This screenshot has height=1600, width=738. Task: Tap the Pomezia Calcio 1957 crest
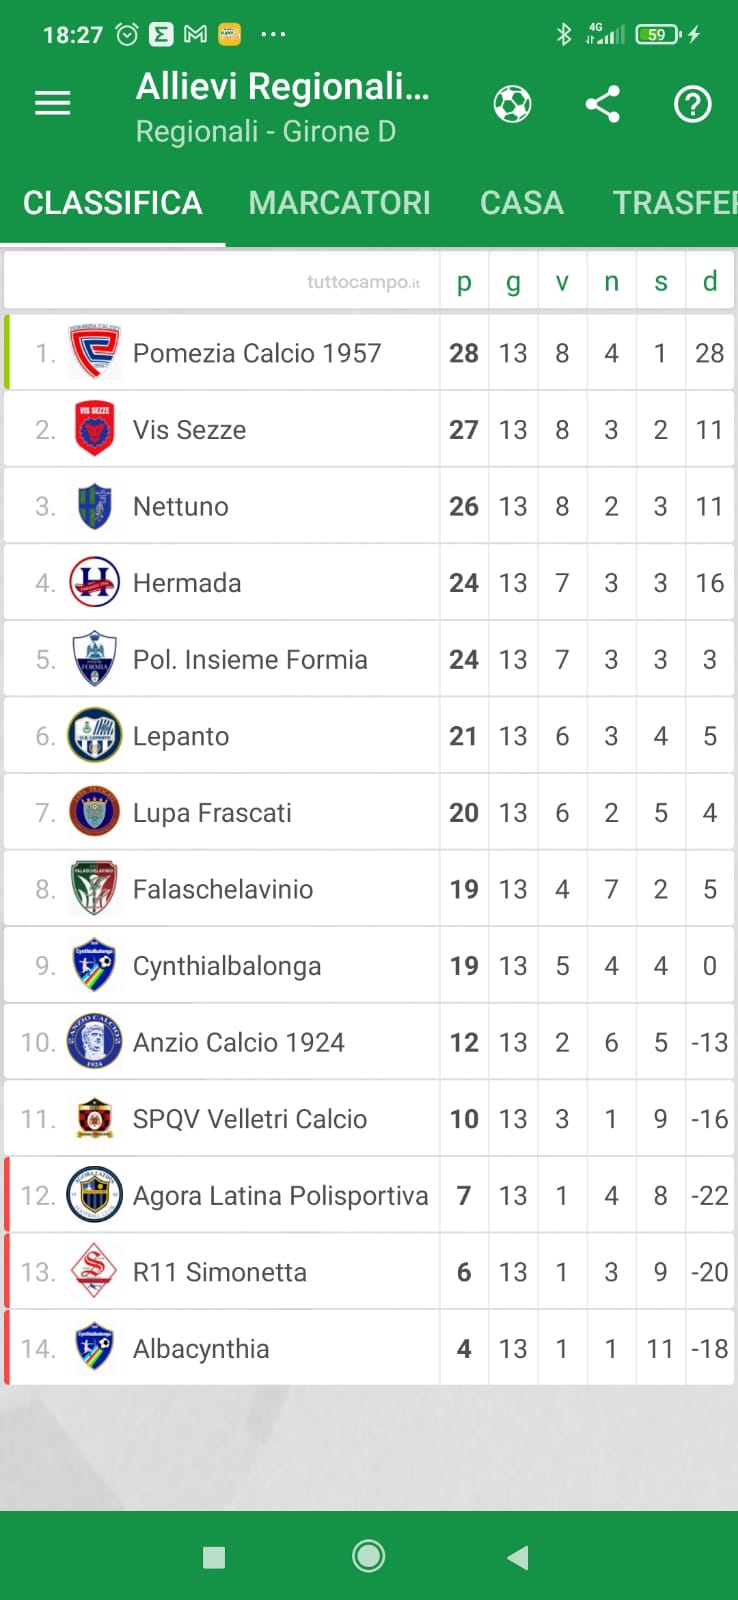pyautogui.click(x=94, y=352)
